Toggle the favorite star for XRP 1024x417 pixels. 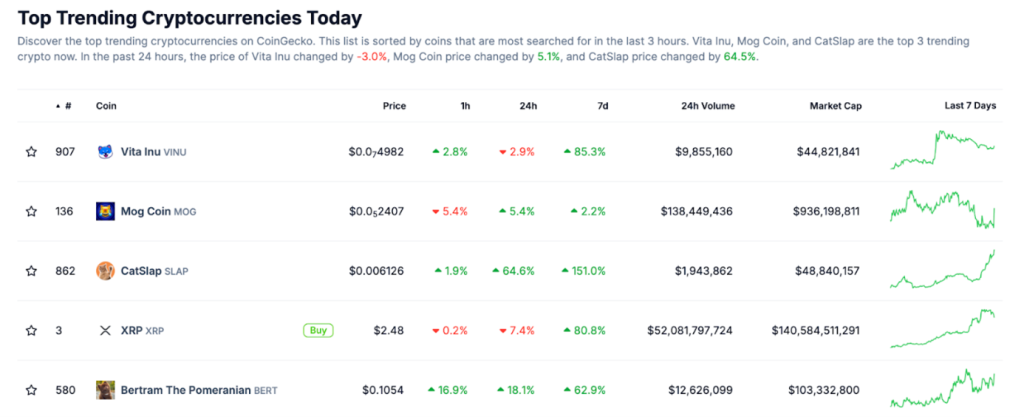tap(31, 331)
